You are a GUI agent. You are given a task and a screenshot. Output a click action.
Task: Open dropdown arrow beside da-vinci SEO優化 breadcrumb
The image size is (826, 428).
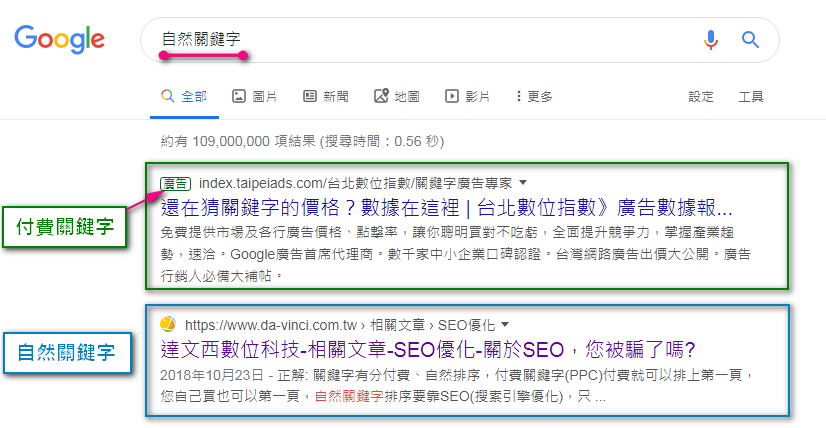pos(506,324)
